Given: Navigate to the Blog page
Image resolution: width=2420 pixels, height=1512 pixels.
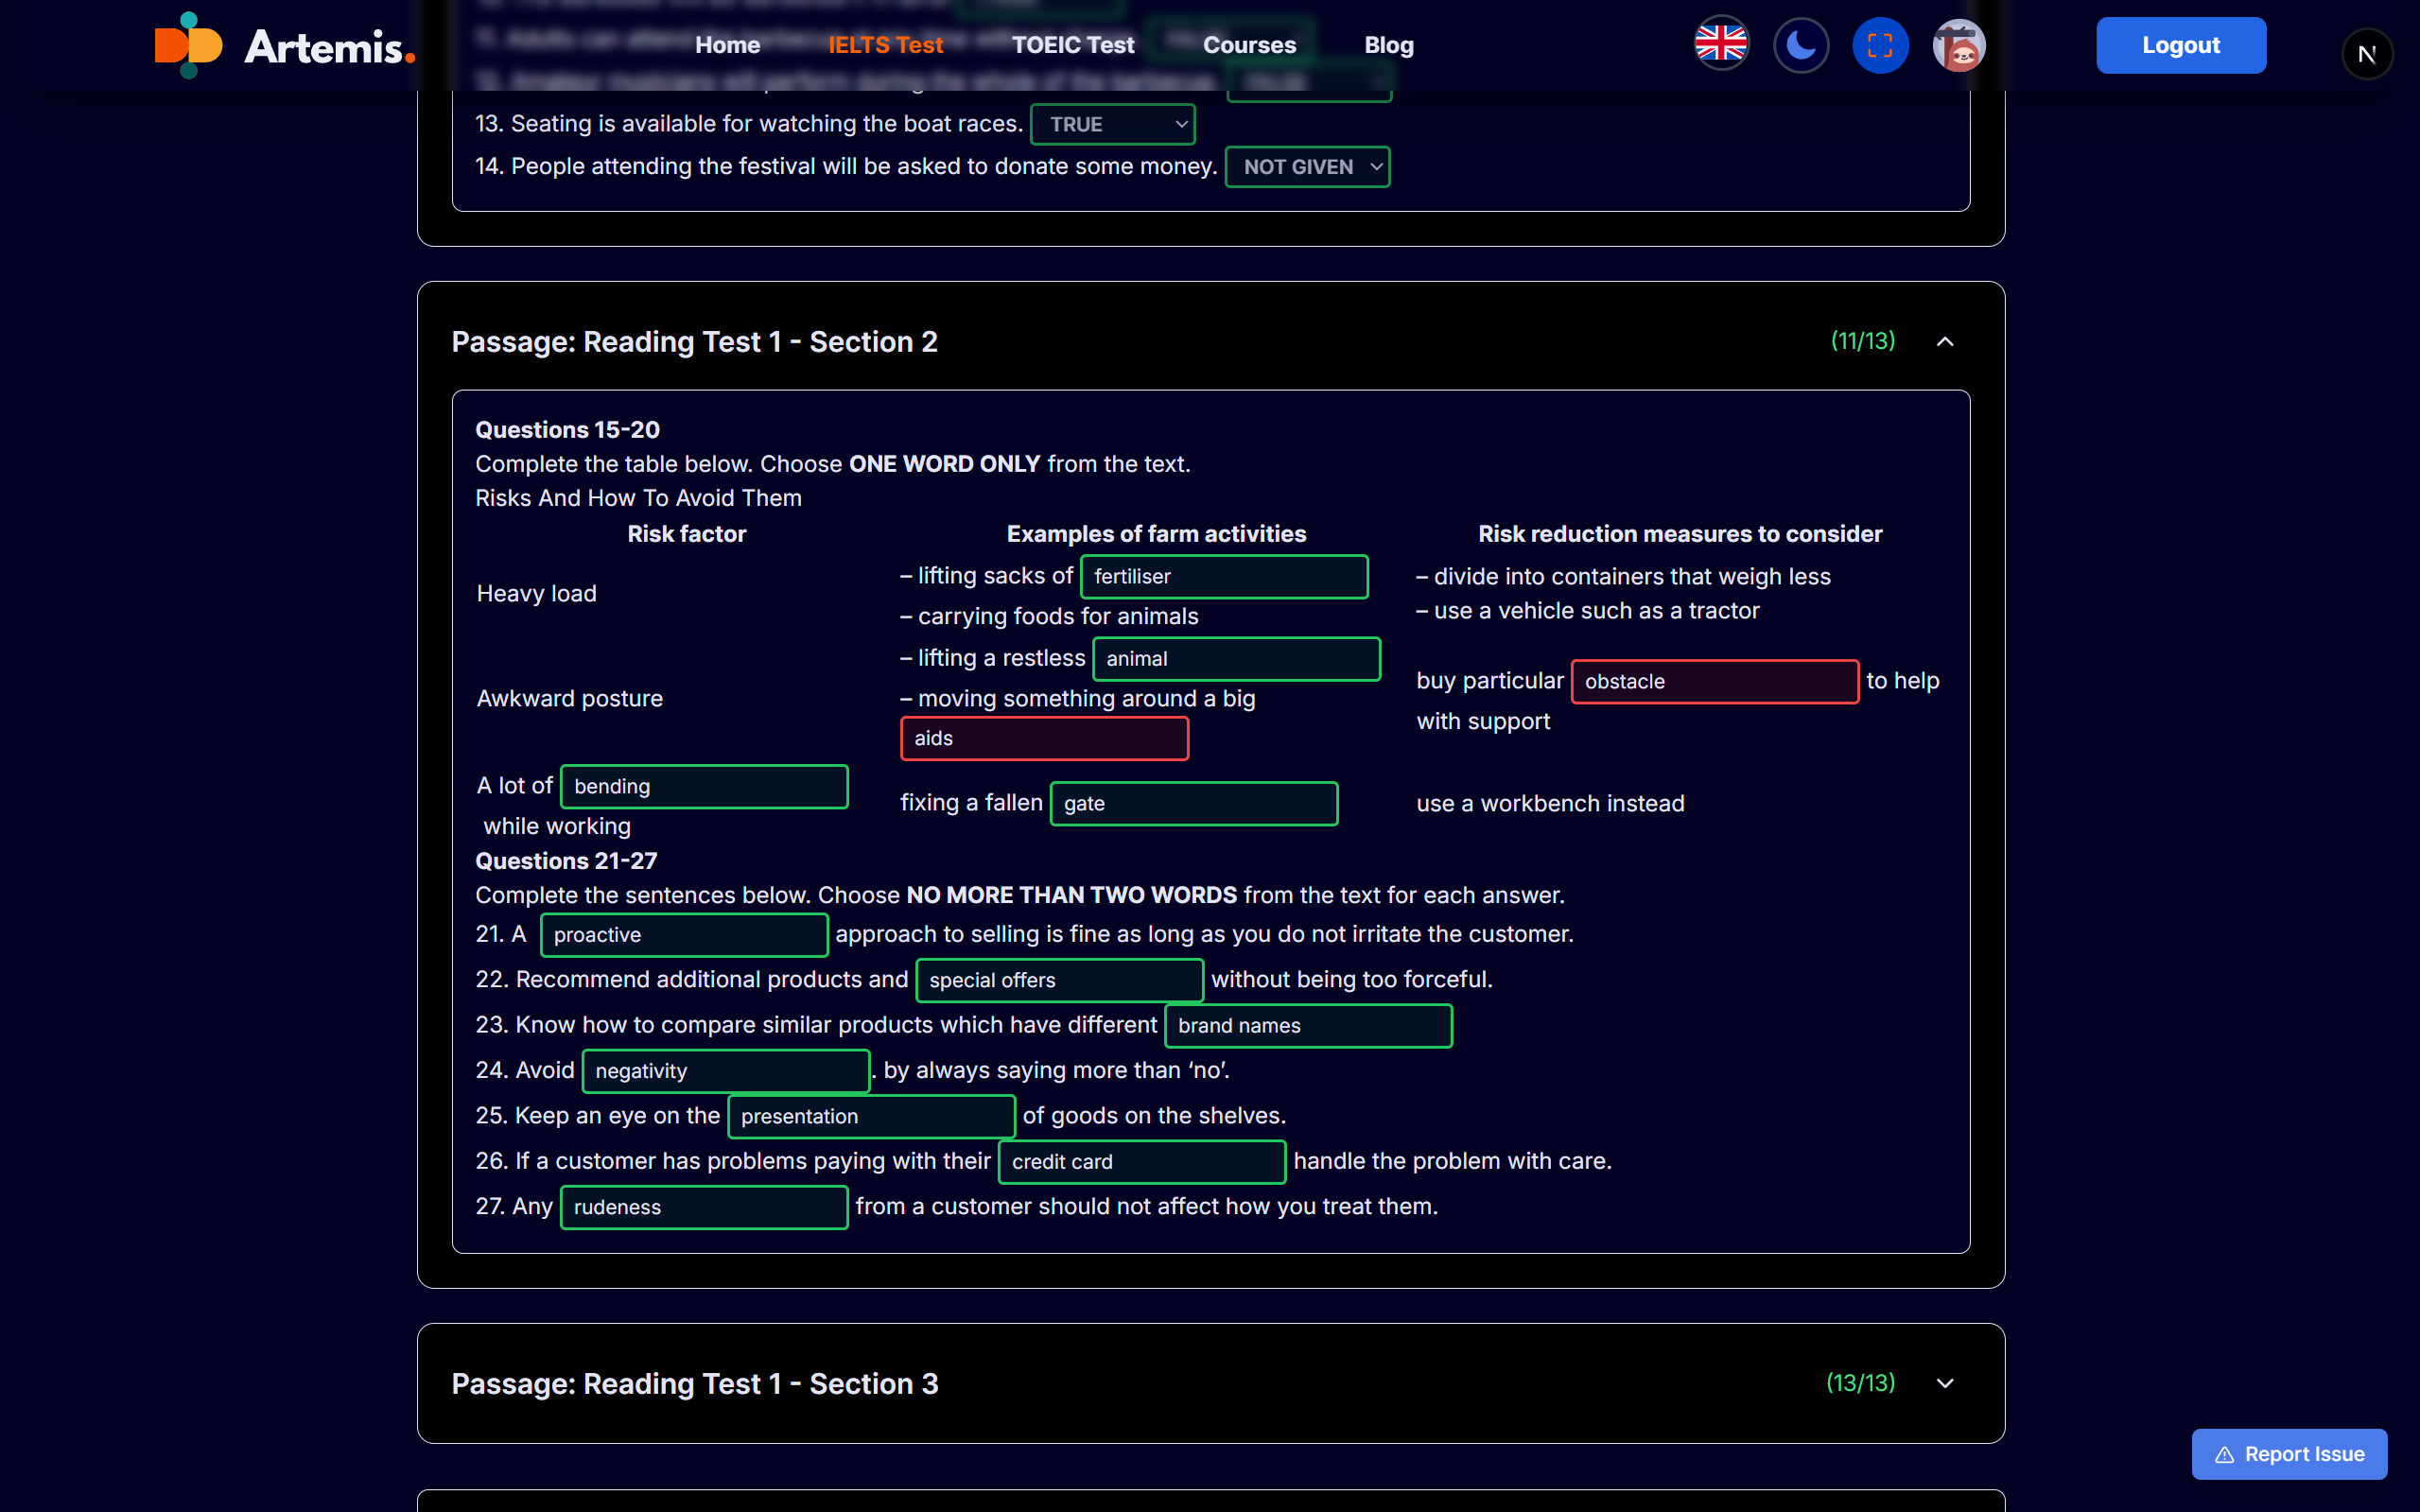Looking at the screenshot, I should point(1388,45).
